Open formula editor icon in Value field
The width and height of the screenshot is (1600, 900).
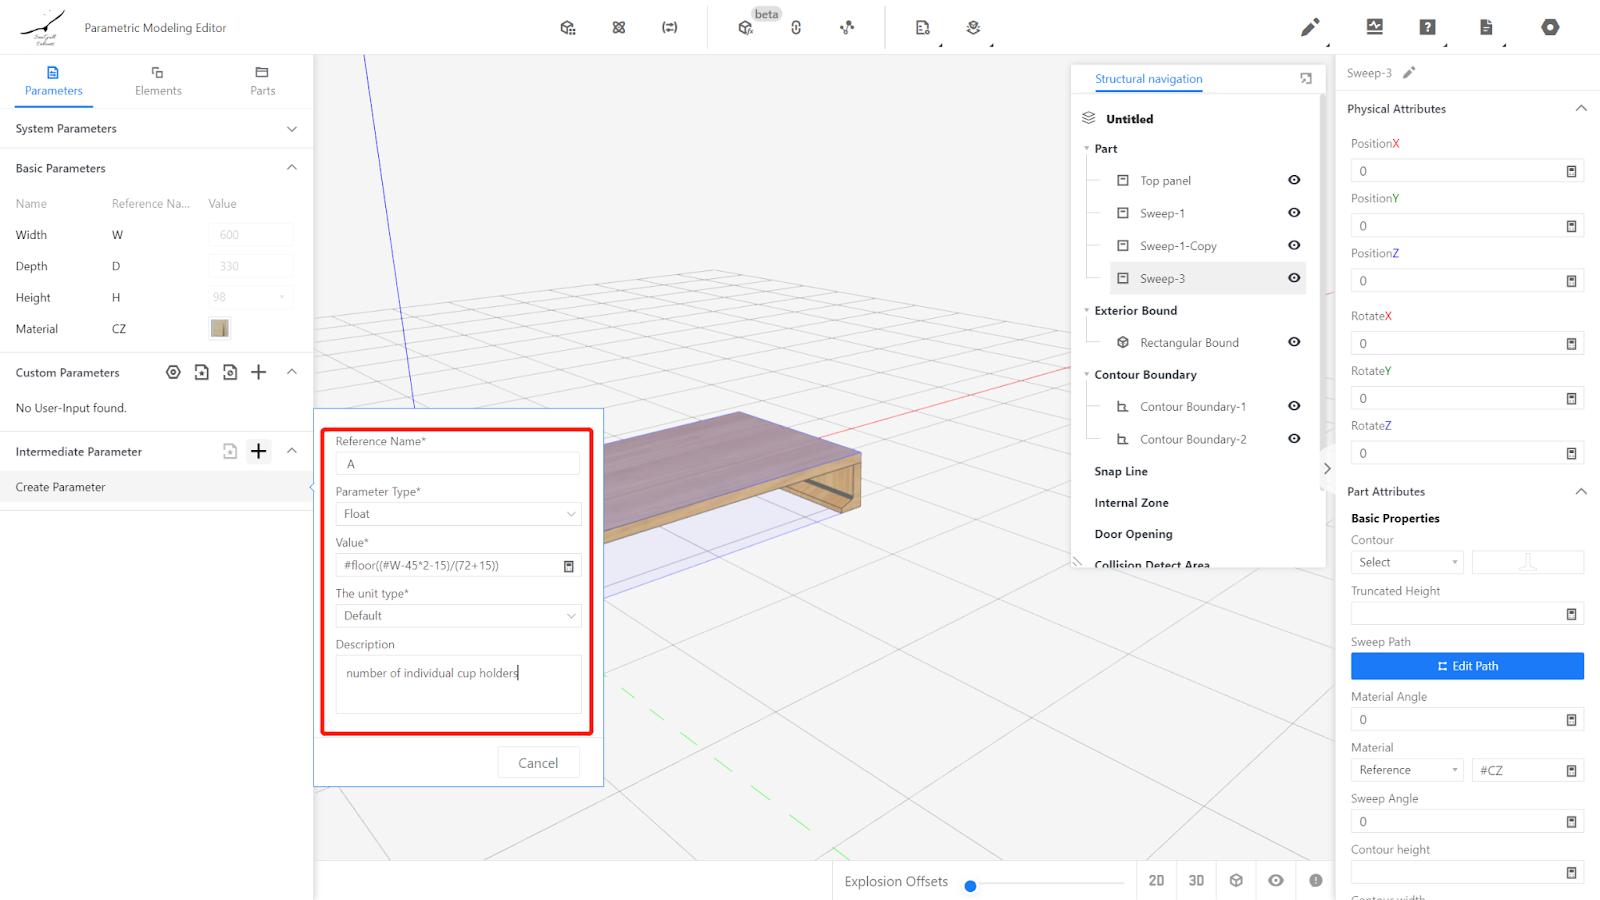click(x=569, y=566)
